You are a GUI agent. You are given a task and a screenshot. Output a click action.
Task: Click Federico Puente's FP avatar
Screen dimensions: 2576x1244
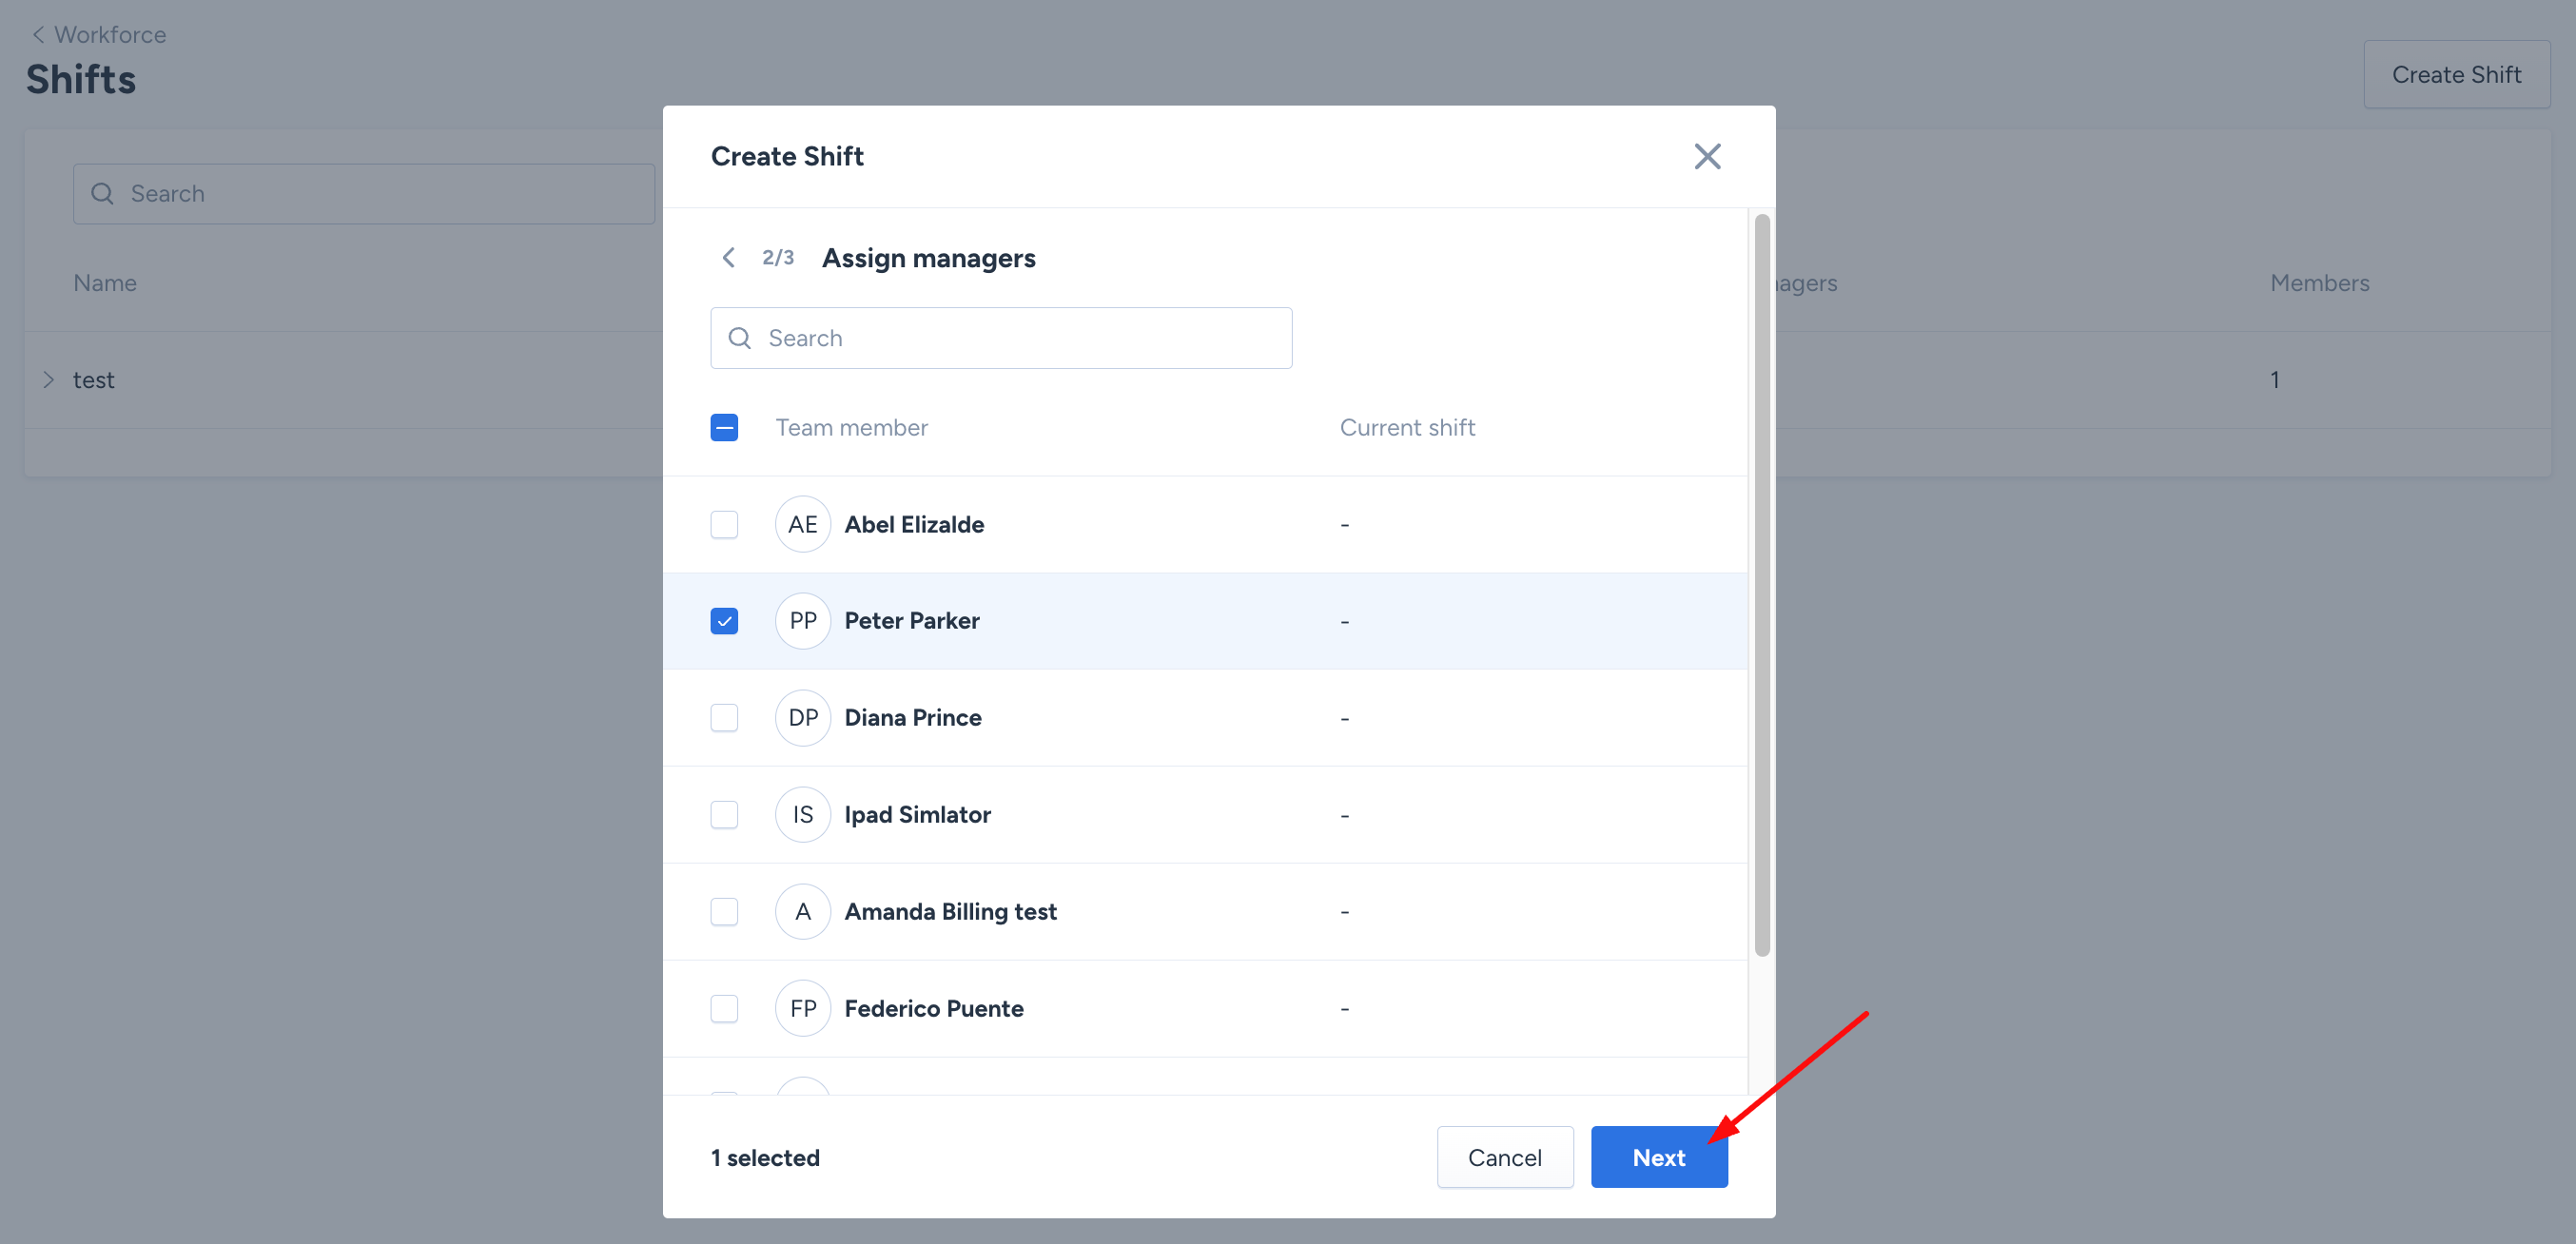(803, 1008)
